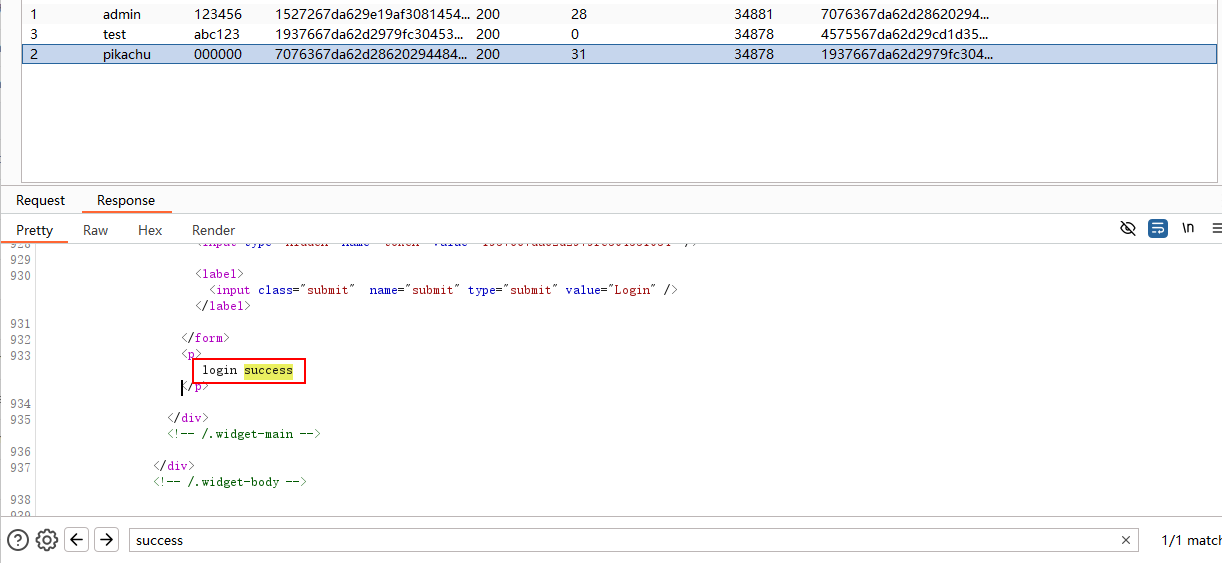Image resolution: width=1222 pixels, height=563 pixels.
Task: Click the value 31 in pikachu row
Action: pos(578,54)
